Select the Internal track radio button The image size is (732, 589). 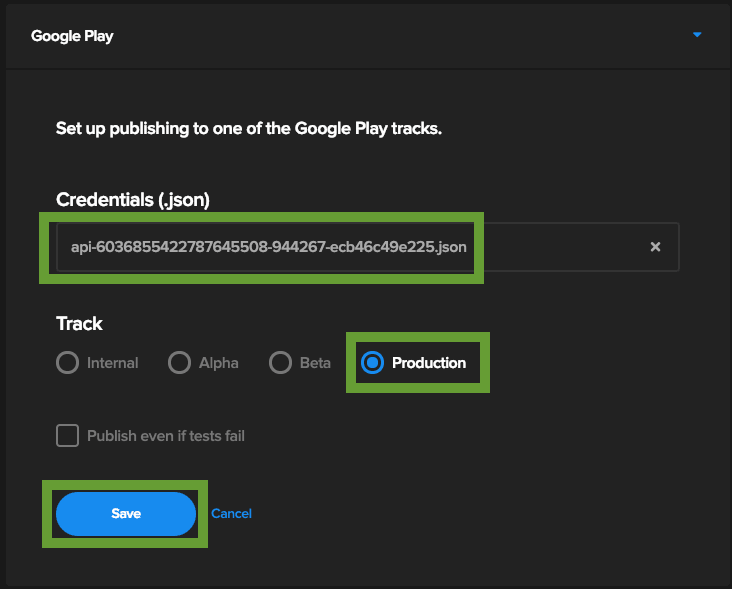[x=68, y=363]
